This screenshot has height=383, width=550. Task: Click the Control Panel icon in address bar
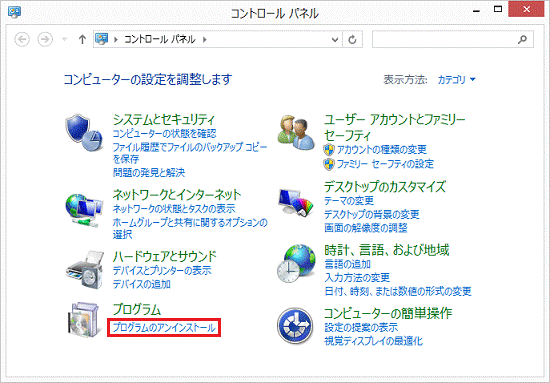tap(102, 39)
